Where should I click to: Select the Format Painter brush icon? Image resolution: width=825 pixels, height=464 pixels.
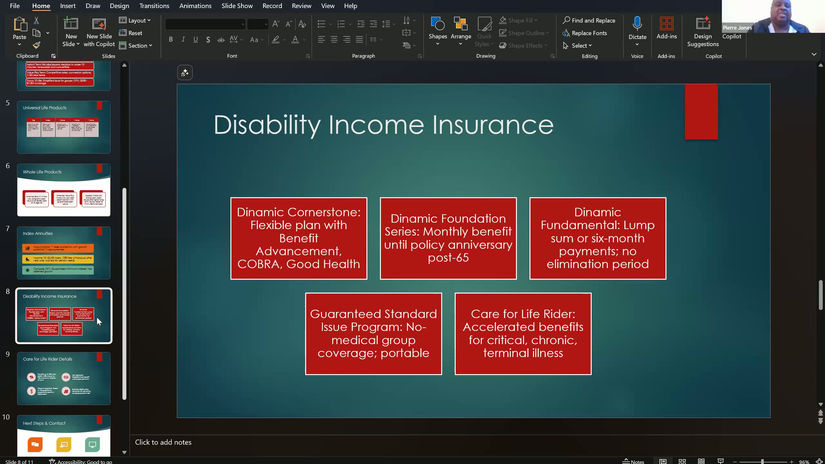[36, 45]
